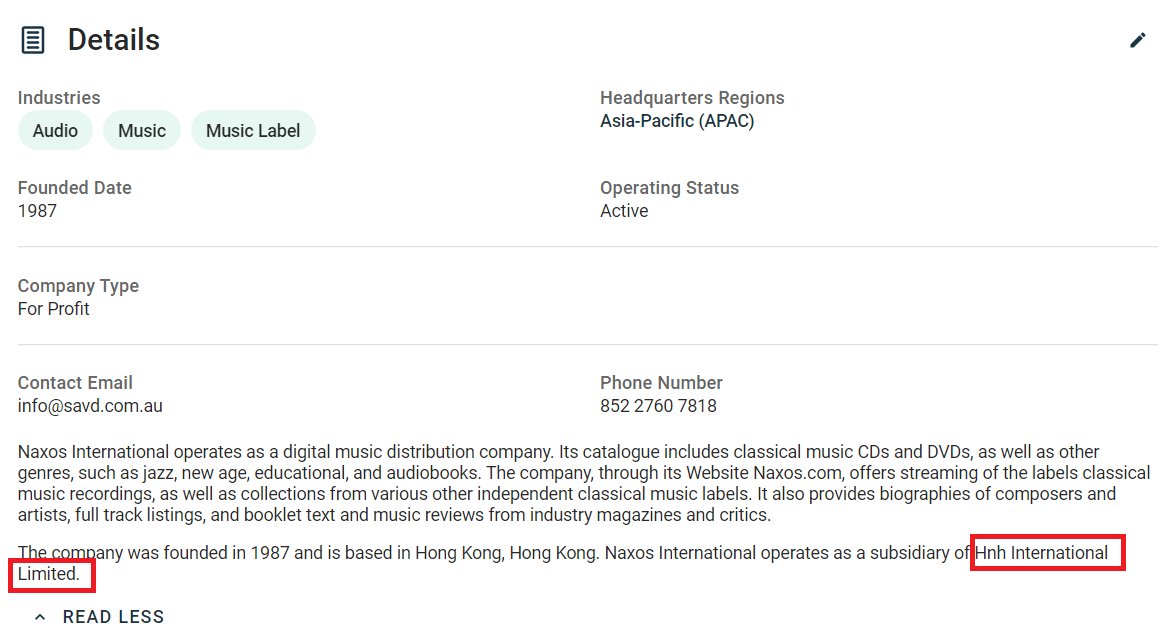Click the Details heading
The height and width of the screenshot is (638, 1165).
(x=114, y=40)
